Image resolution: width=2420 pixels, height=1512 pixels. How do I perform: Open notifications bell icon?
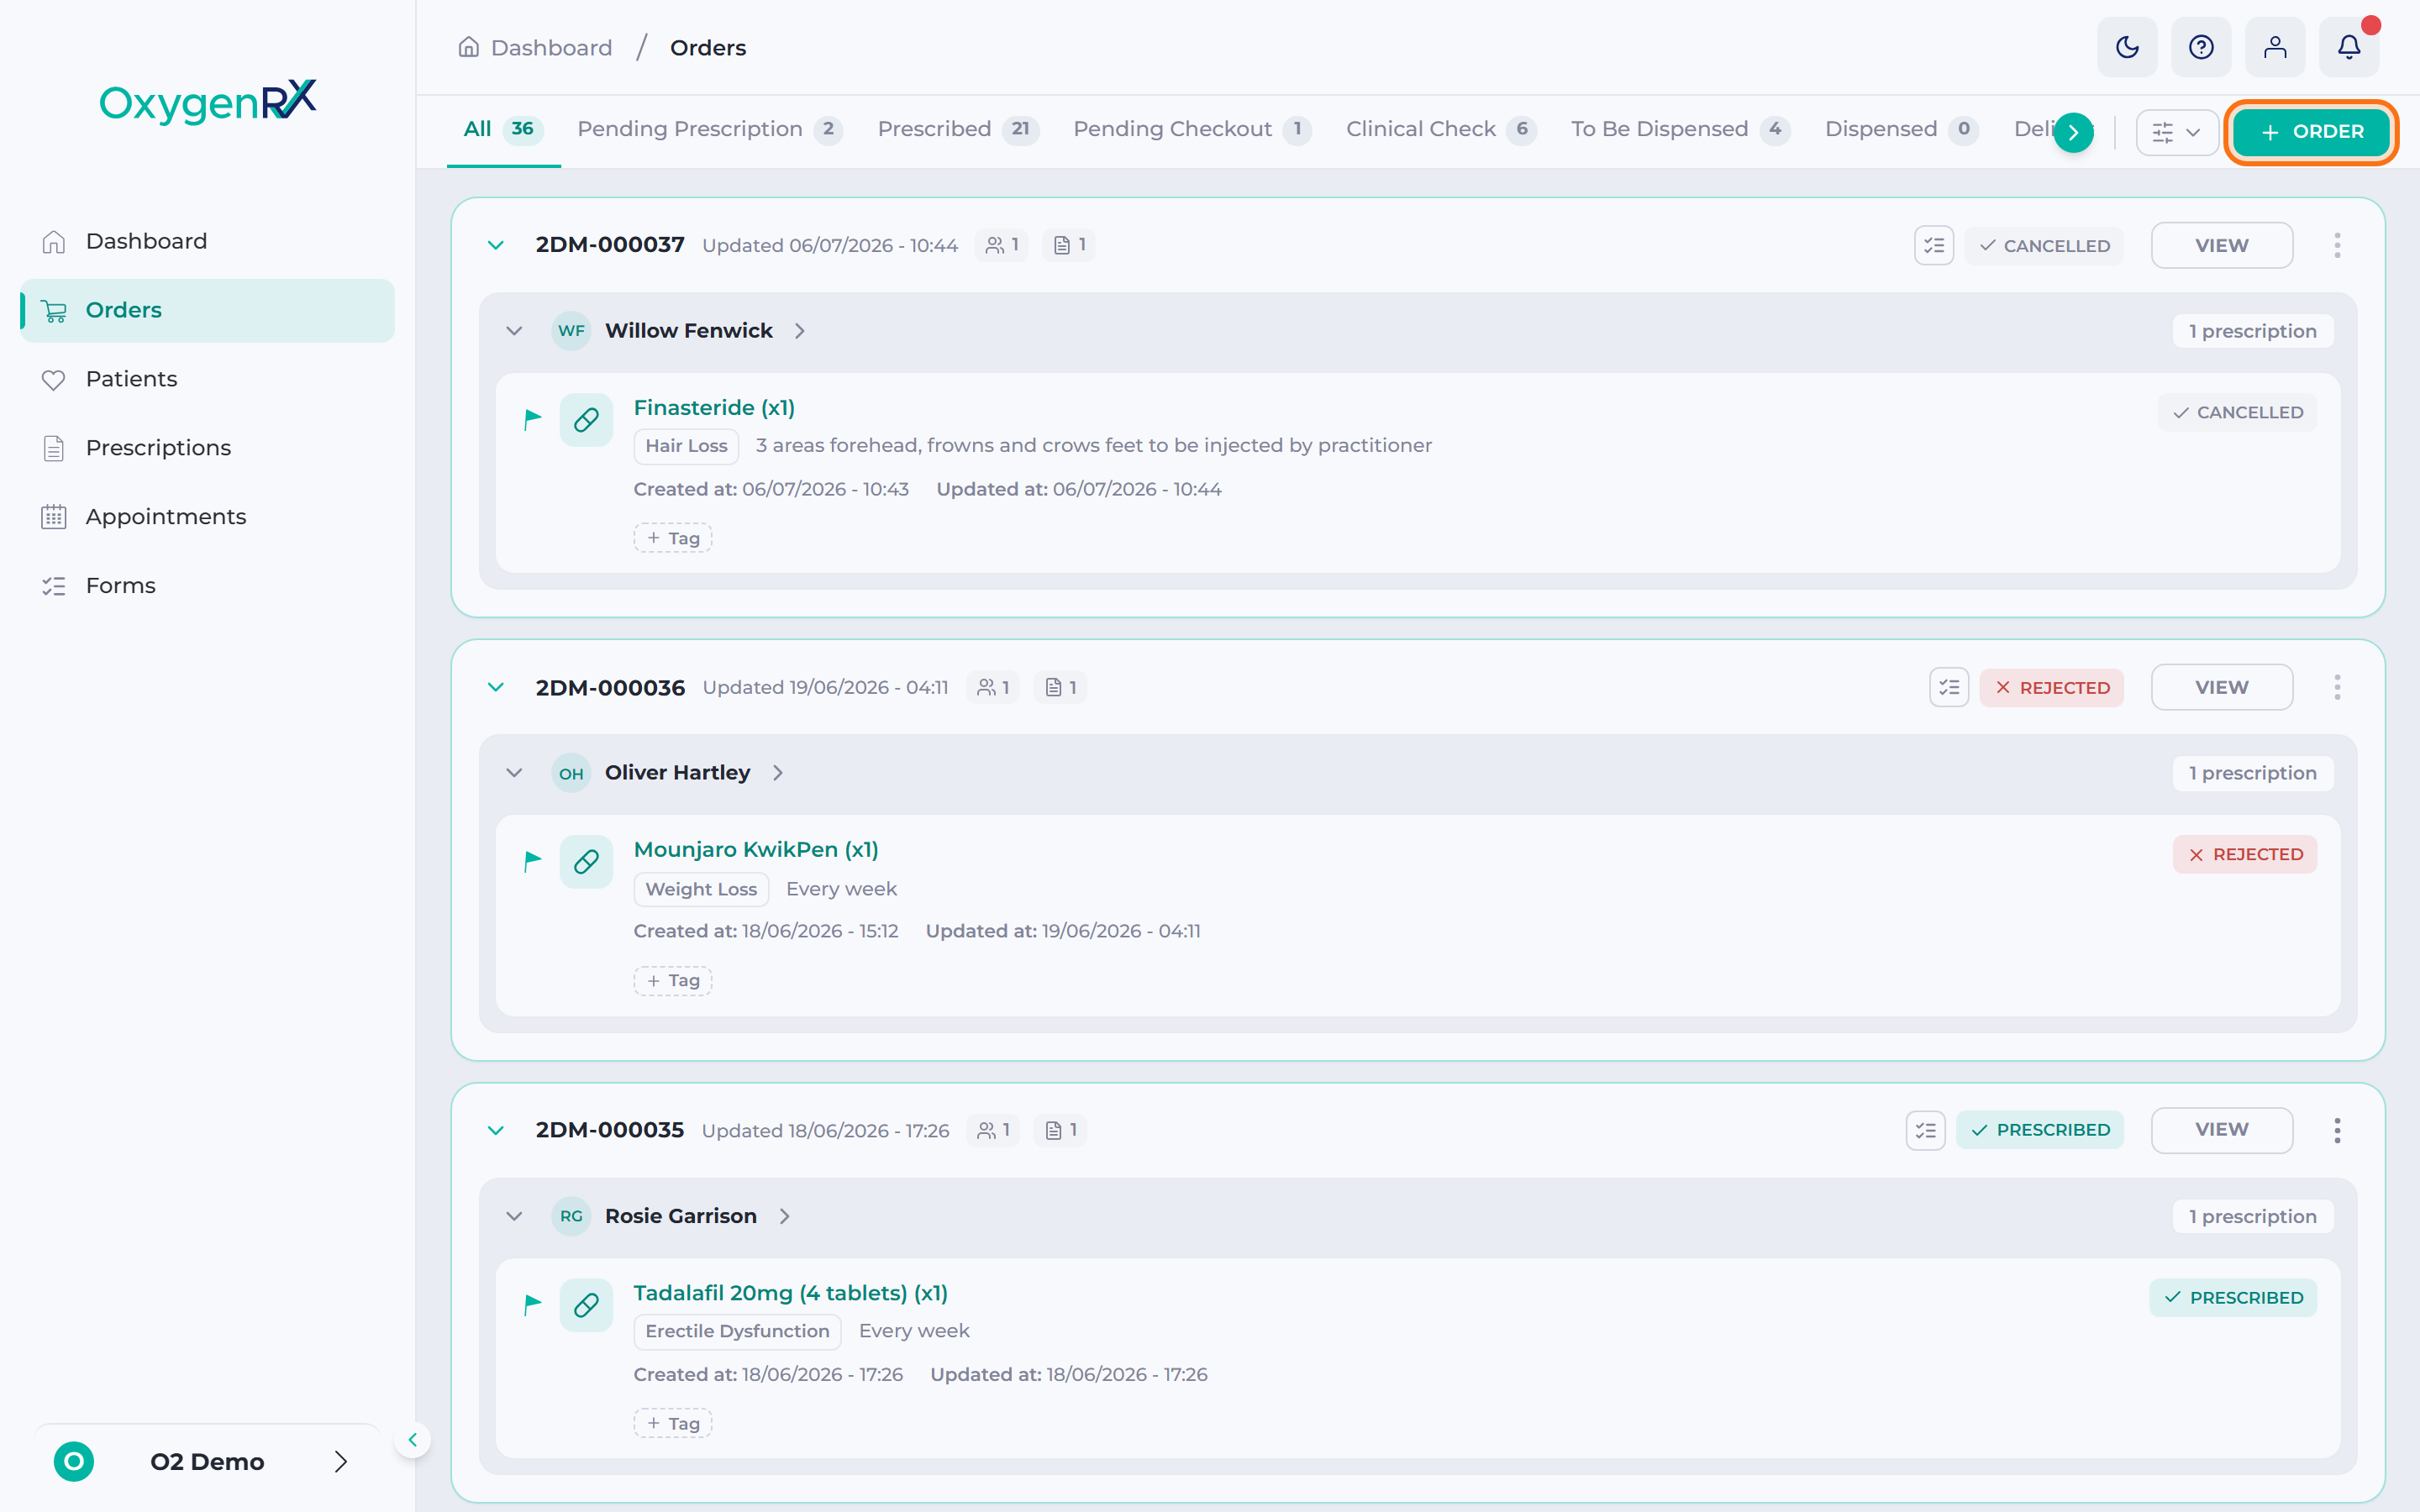click(2349, 47)
